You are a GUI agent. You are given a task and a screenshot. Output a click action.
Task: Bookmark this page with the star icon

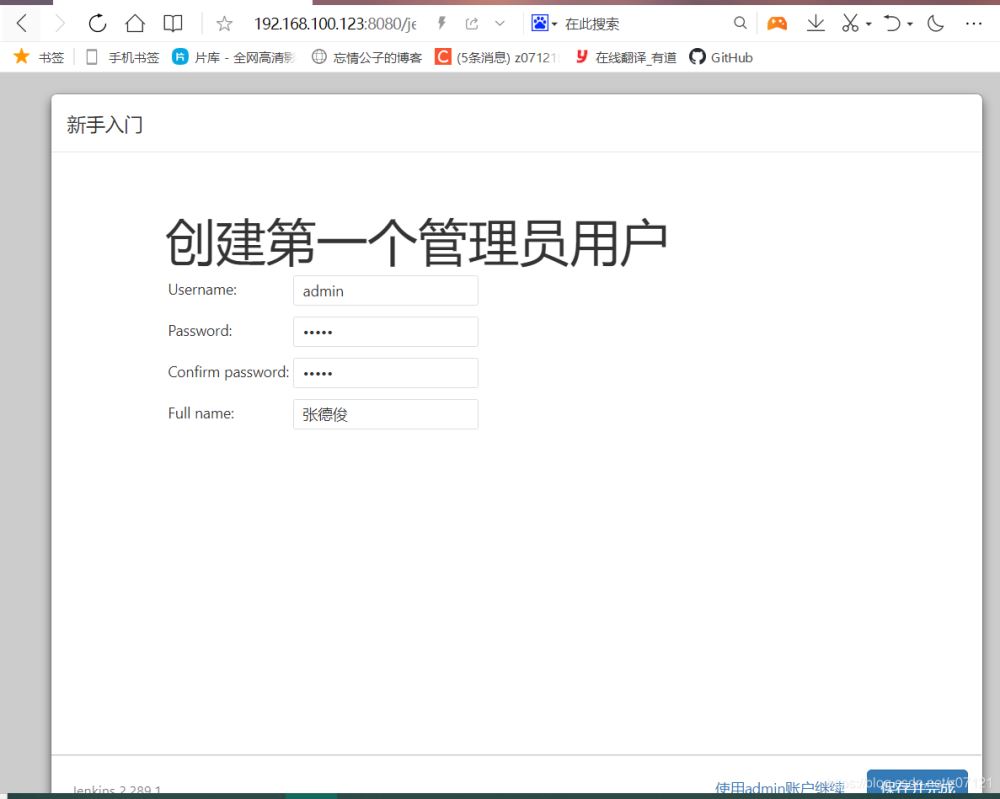pyautogui.click(x=224, y=23)
